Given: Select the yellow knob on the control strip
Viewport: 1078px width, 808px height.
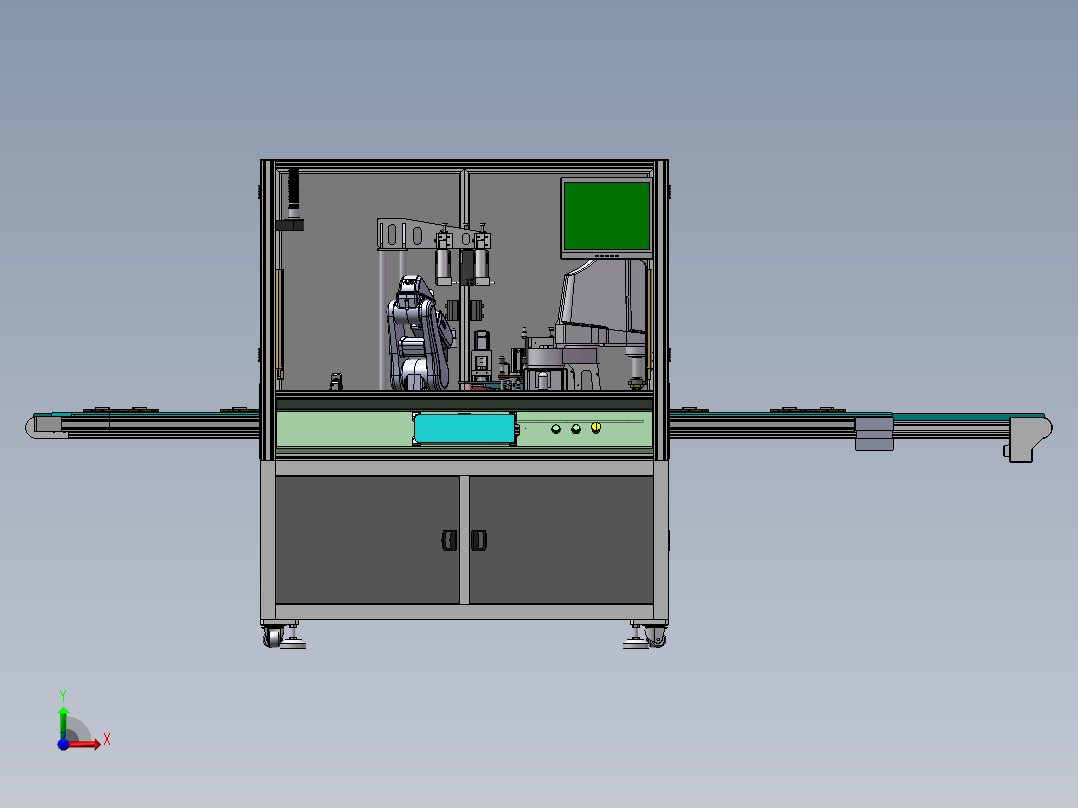Looking at the screenshot, I should (x=596, y=428).
